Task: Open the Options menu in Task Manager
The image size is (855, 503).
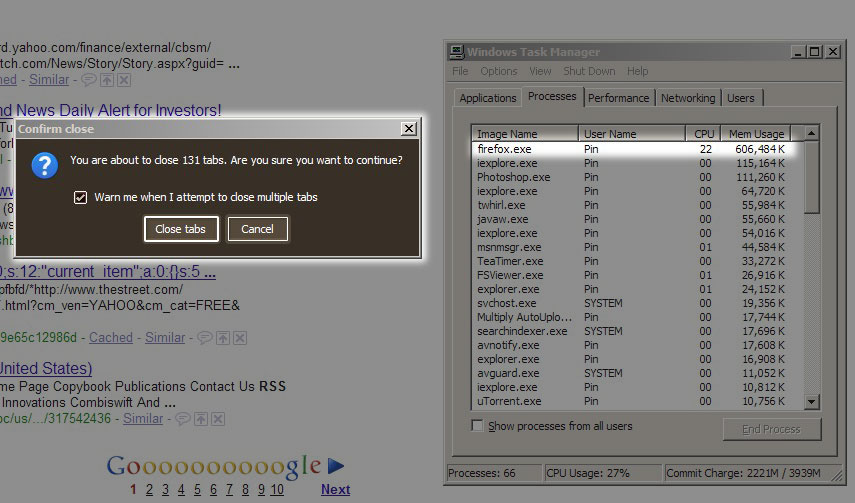Action: coord(498,72)
